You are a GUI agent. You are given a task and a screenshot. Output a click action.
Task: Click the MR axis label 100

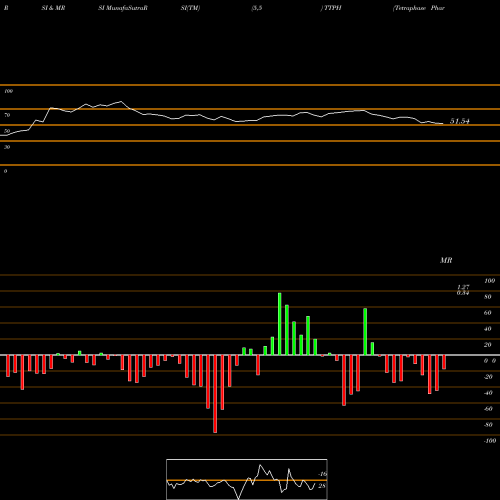pos(489,281)
